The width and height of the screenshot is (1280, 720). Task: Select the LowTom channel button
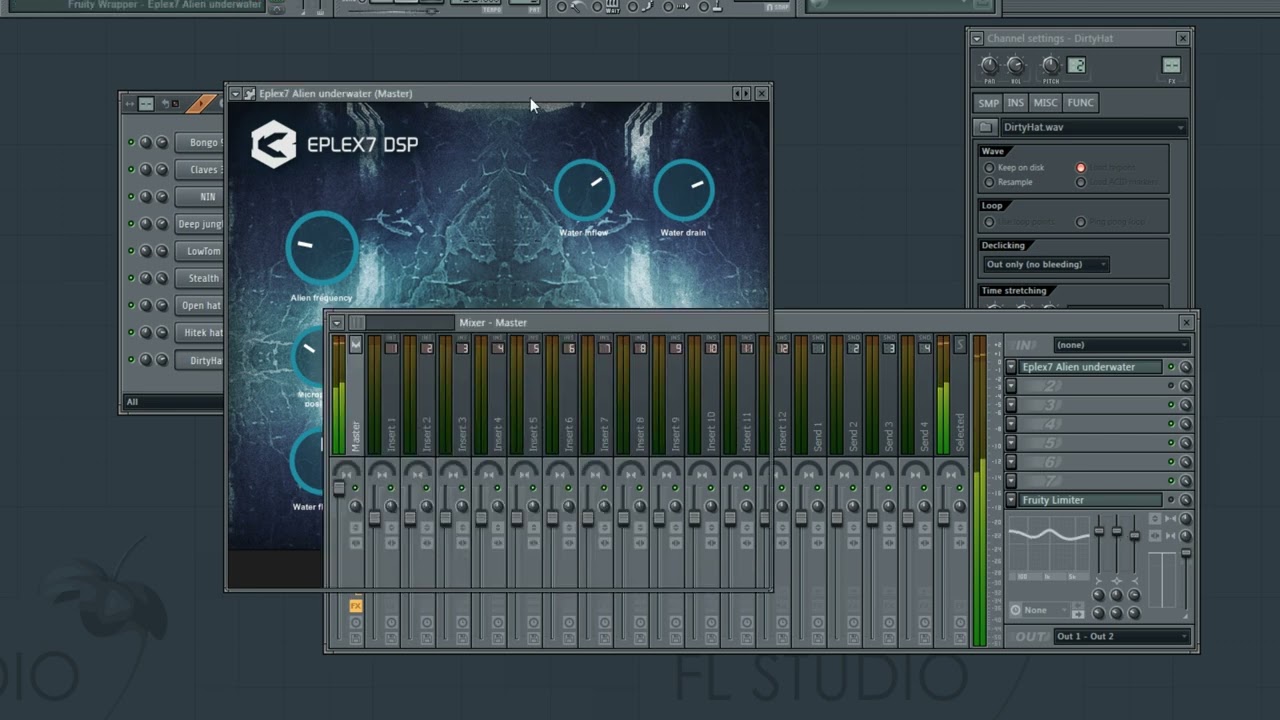coord(200,251)
